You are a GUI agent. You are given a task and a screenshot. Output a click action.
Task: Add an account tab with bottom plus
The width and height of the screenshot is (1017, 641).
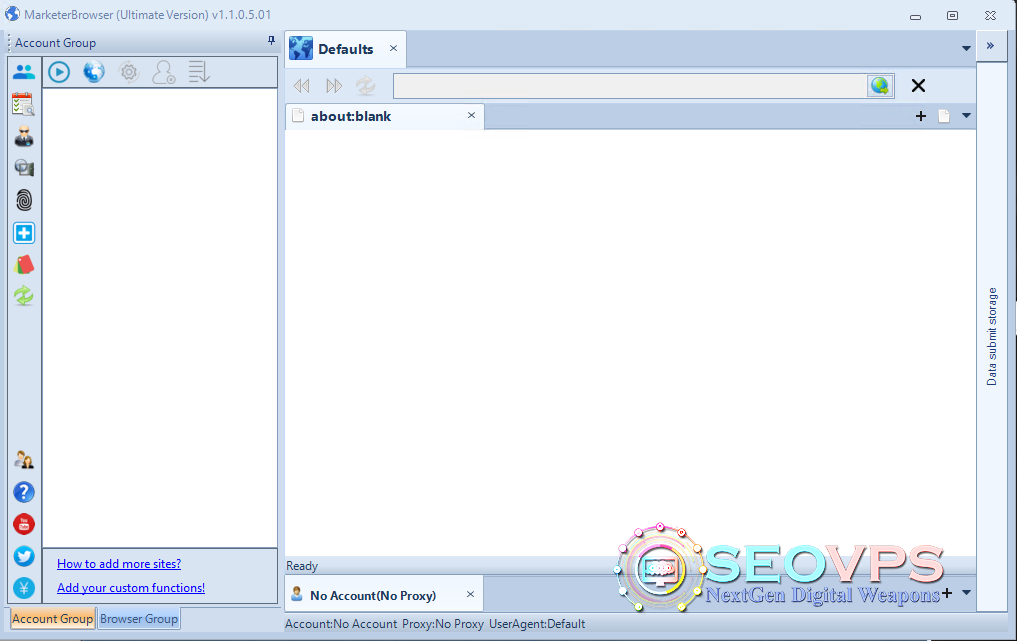tap(947, 593)
